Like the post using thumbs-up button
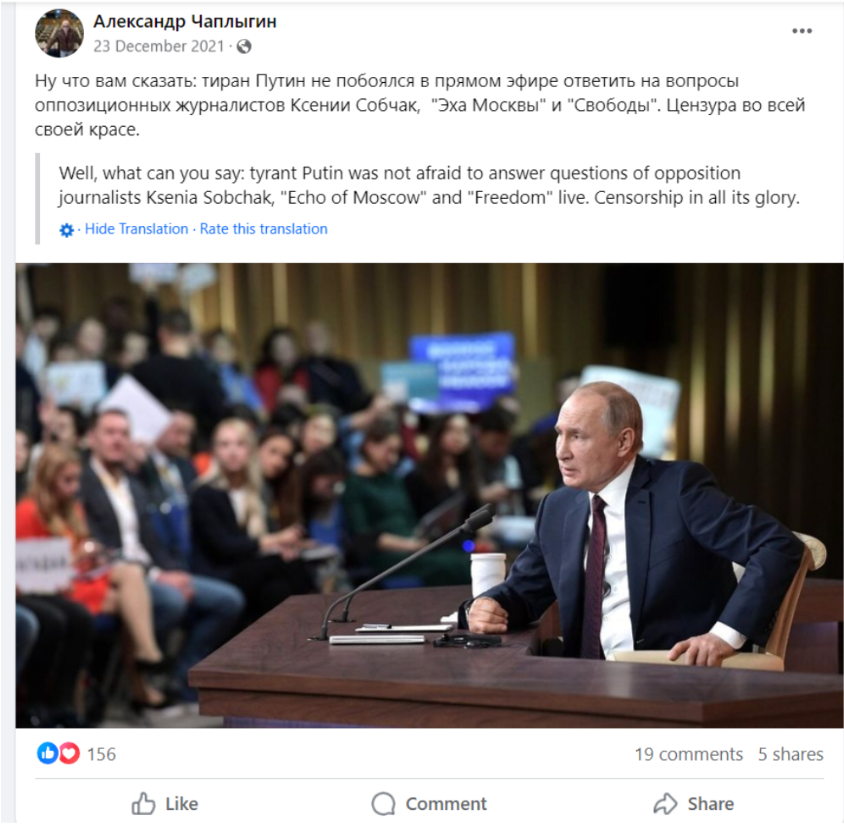Screen dimensions: 844x828 (x=165, y=803)
